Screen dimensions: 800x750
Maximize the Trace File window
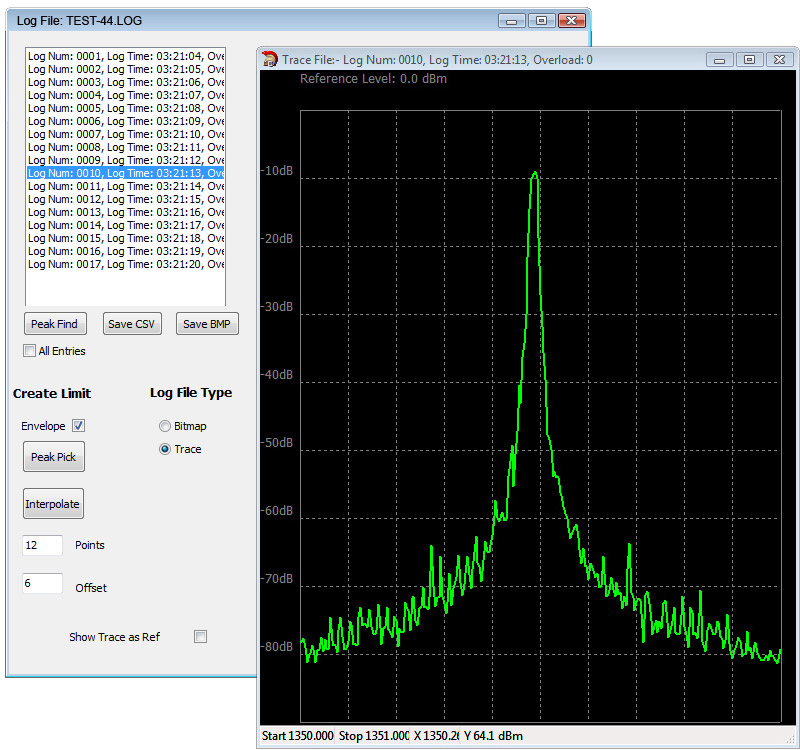[x=749, y=60]
